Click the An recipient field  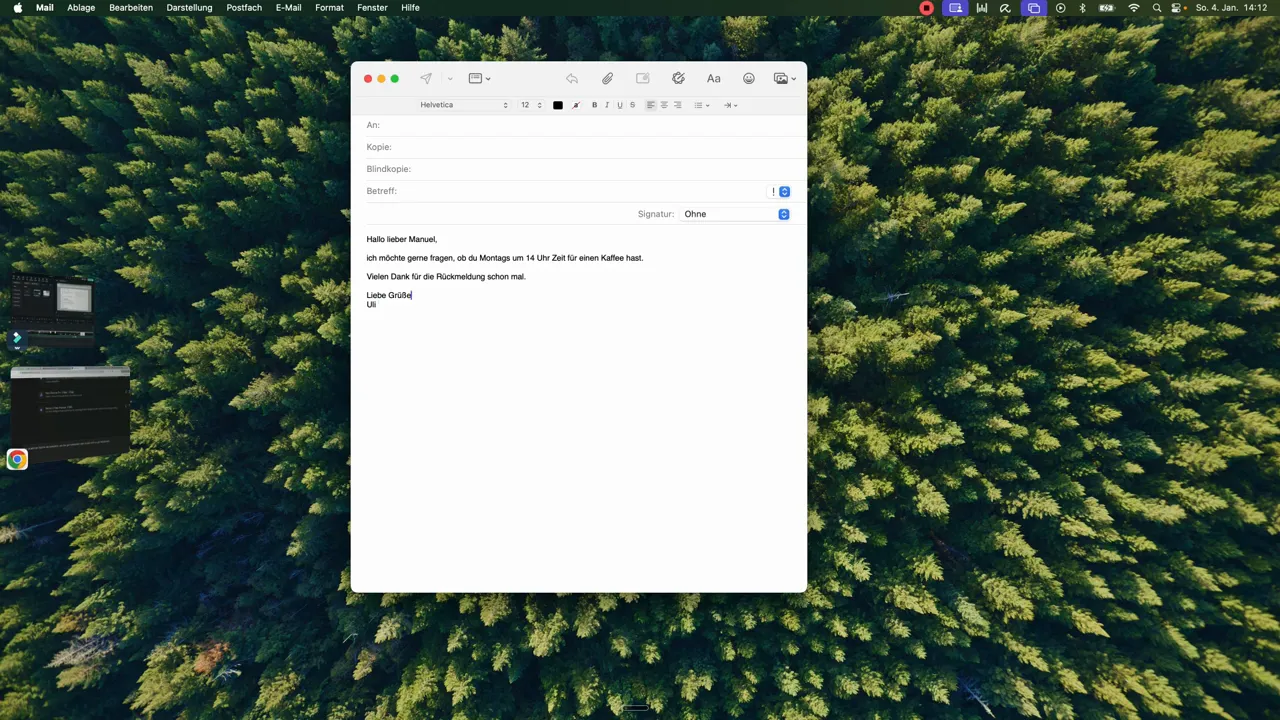500,124
